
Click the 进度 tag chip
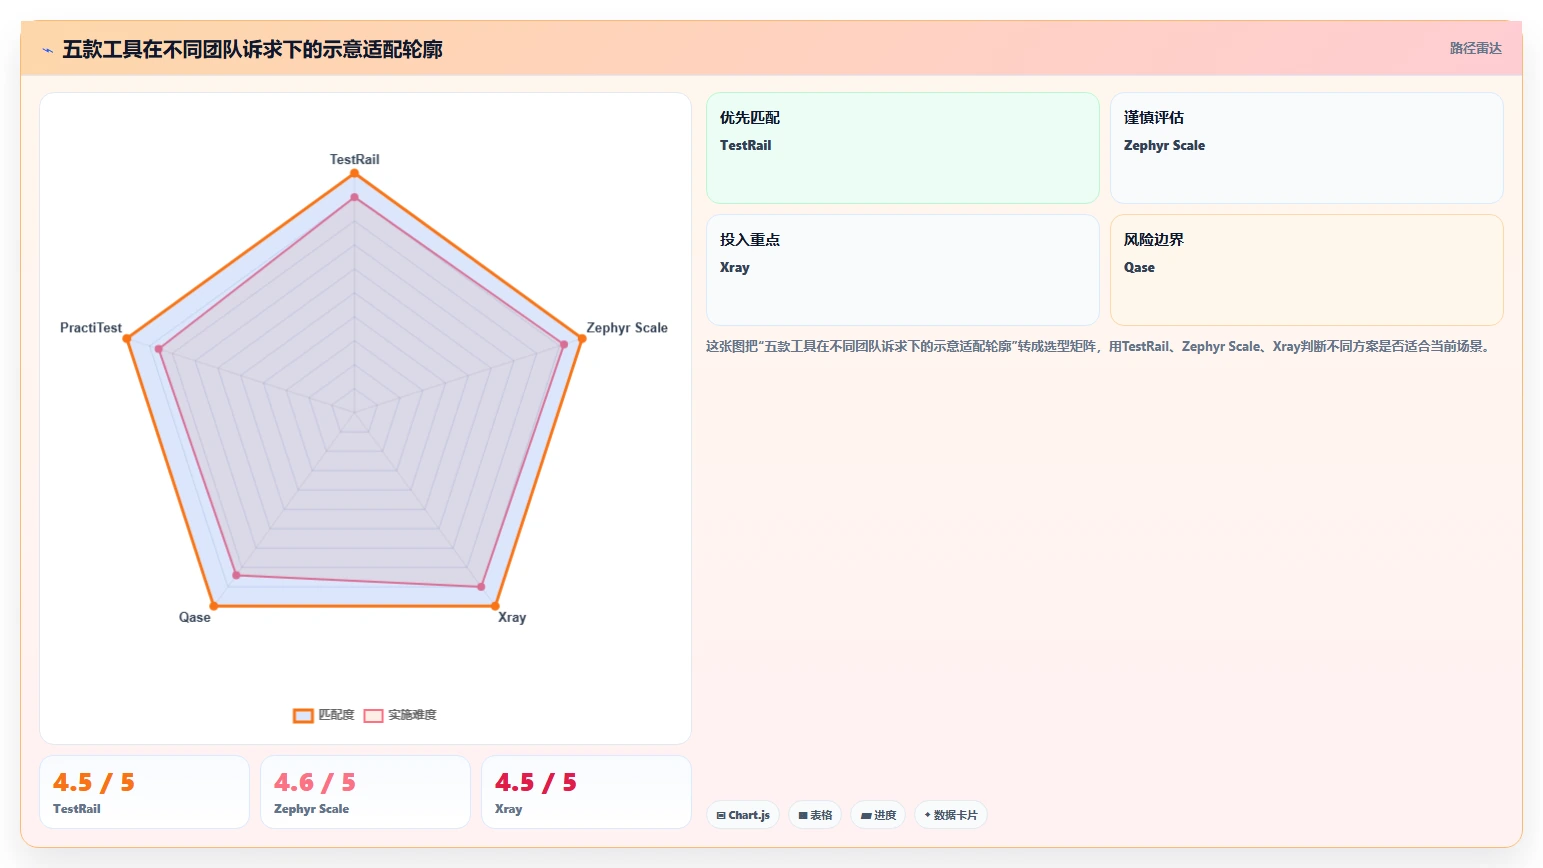tap(878, 815)
